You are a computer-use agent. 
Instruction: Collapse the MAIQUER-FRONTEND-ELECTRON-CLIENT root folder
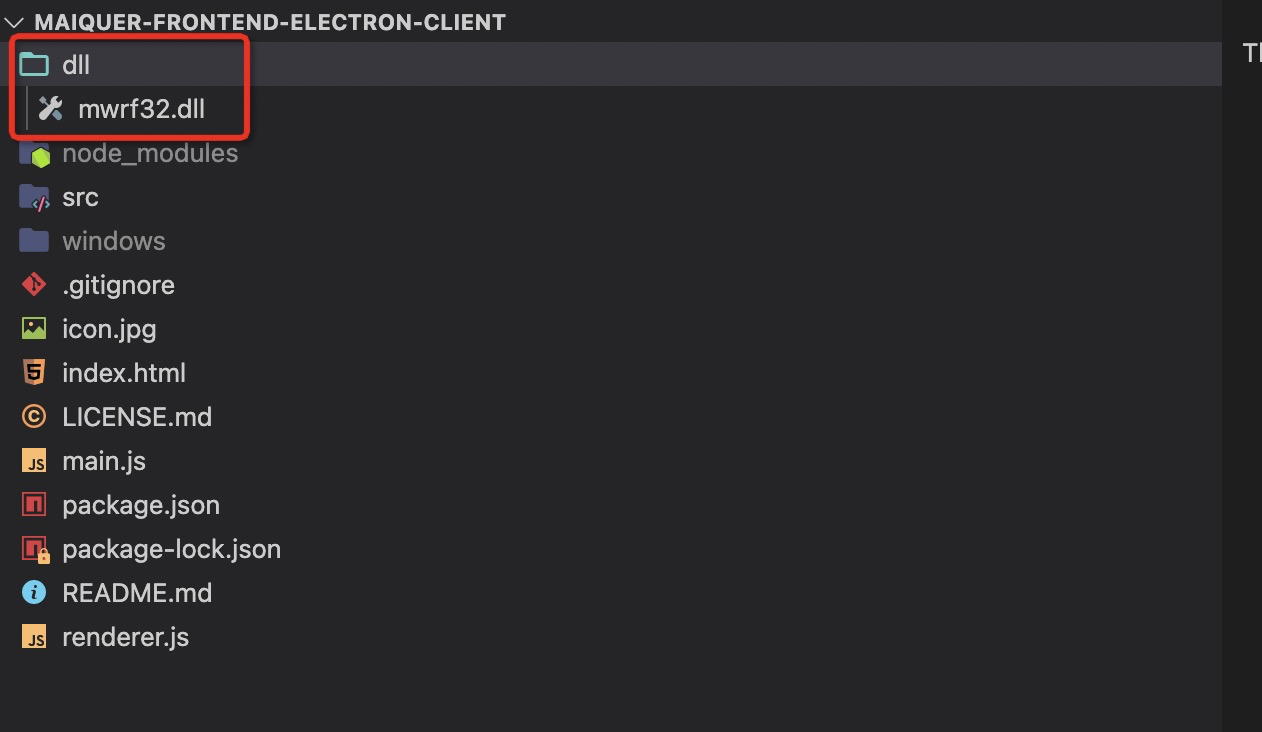pos(14,21)
